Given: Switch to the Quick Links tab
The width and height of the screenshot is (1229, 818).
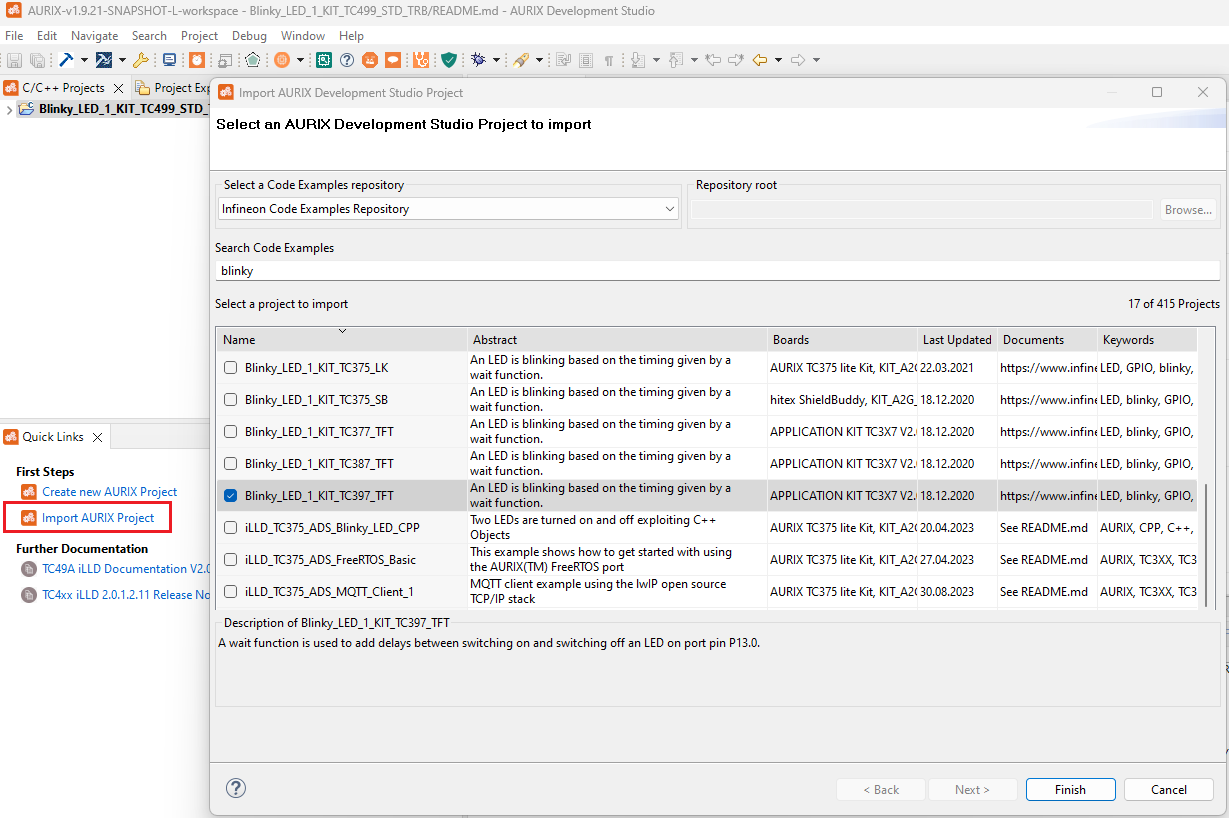Looking at the screenshot, I should [x=52, y=437].
